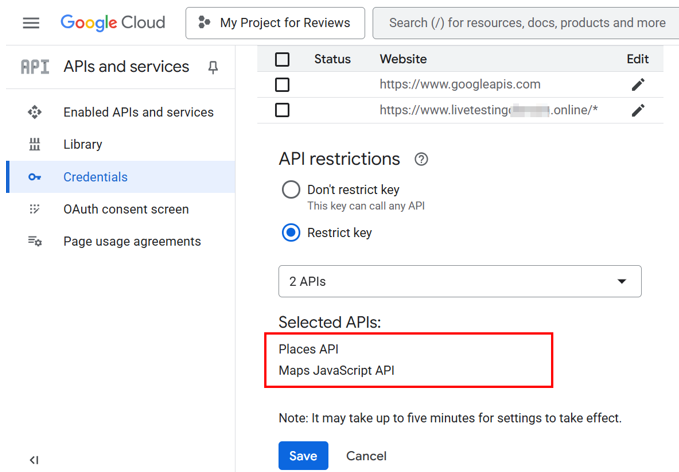Click the Edit column header
Screen dimensions: 679x472
coord(637,59)
